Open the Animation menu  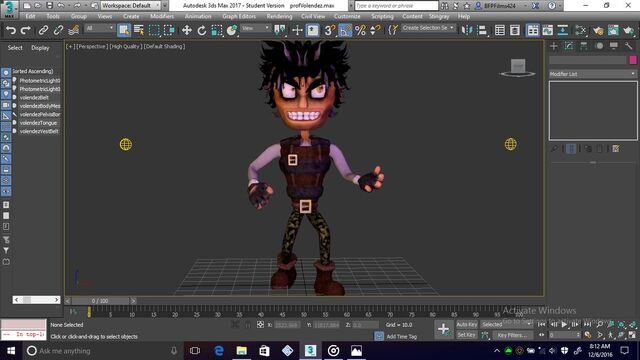click(198, 16)
